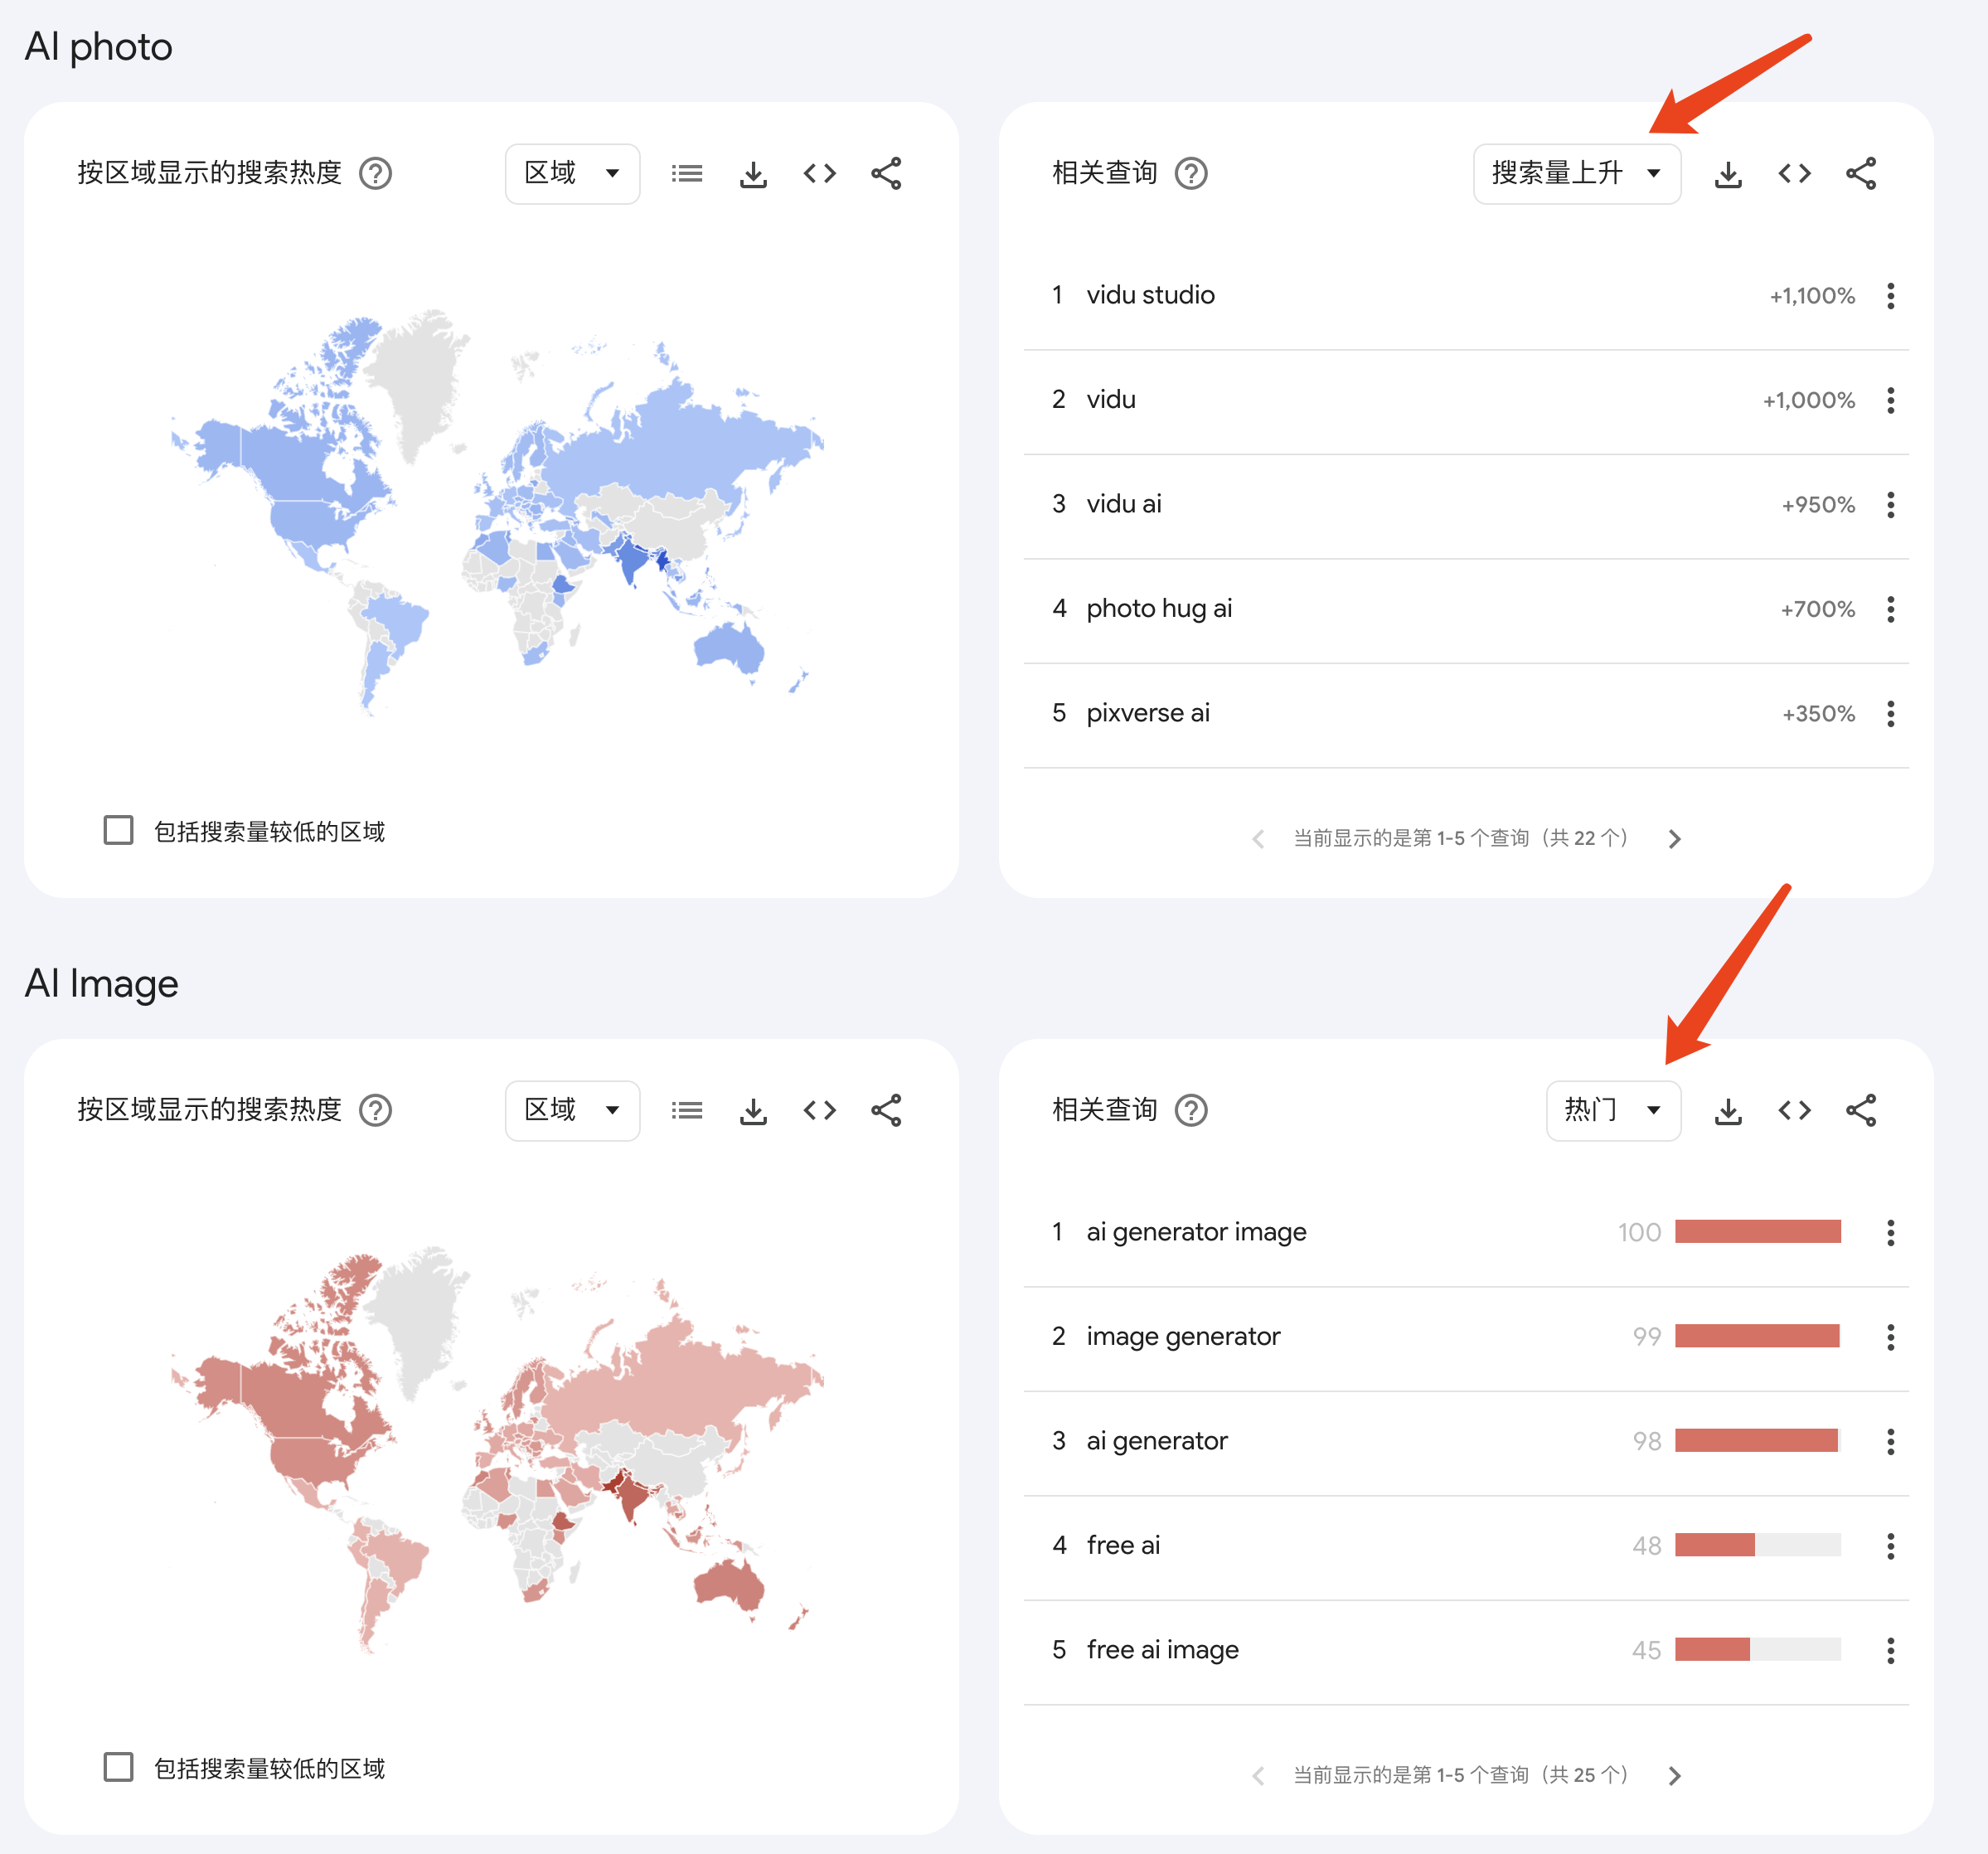Image resolution: width=1988 pixels, height=1854 pixels.
Task: Open embed code for AI Image region map
Action: pos(819,1110)
